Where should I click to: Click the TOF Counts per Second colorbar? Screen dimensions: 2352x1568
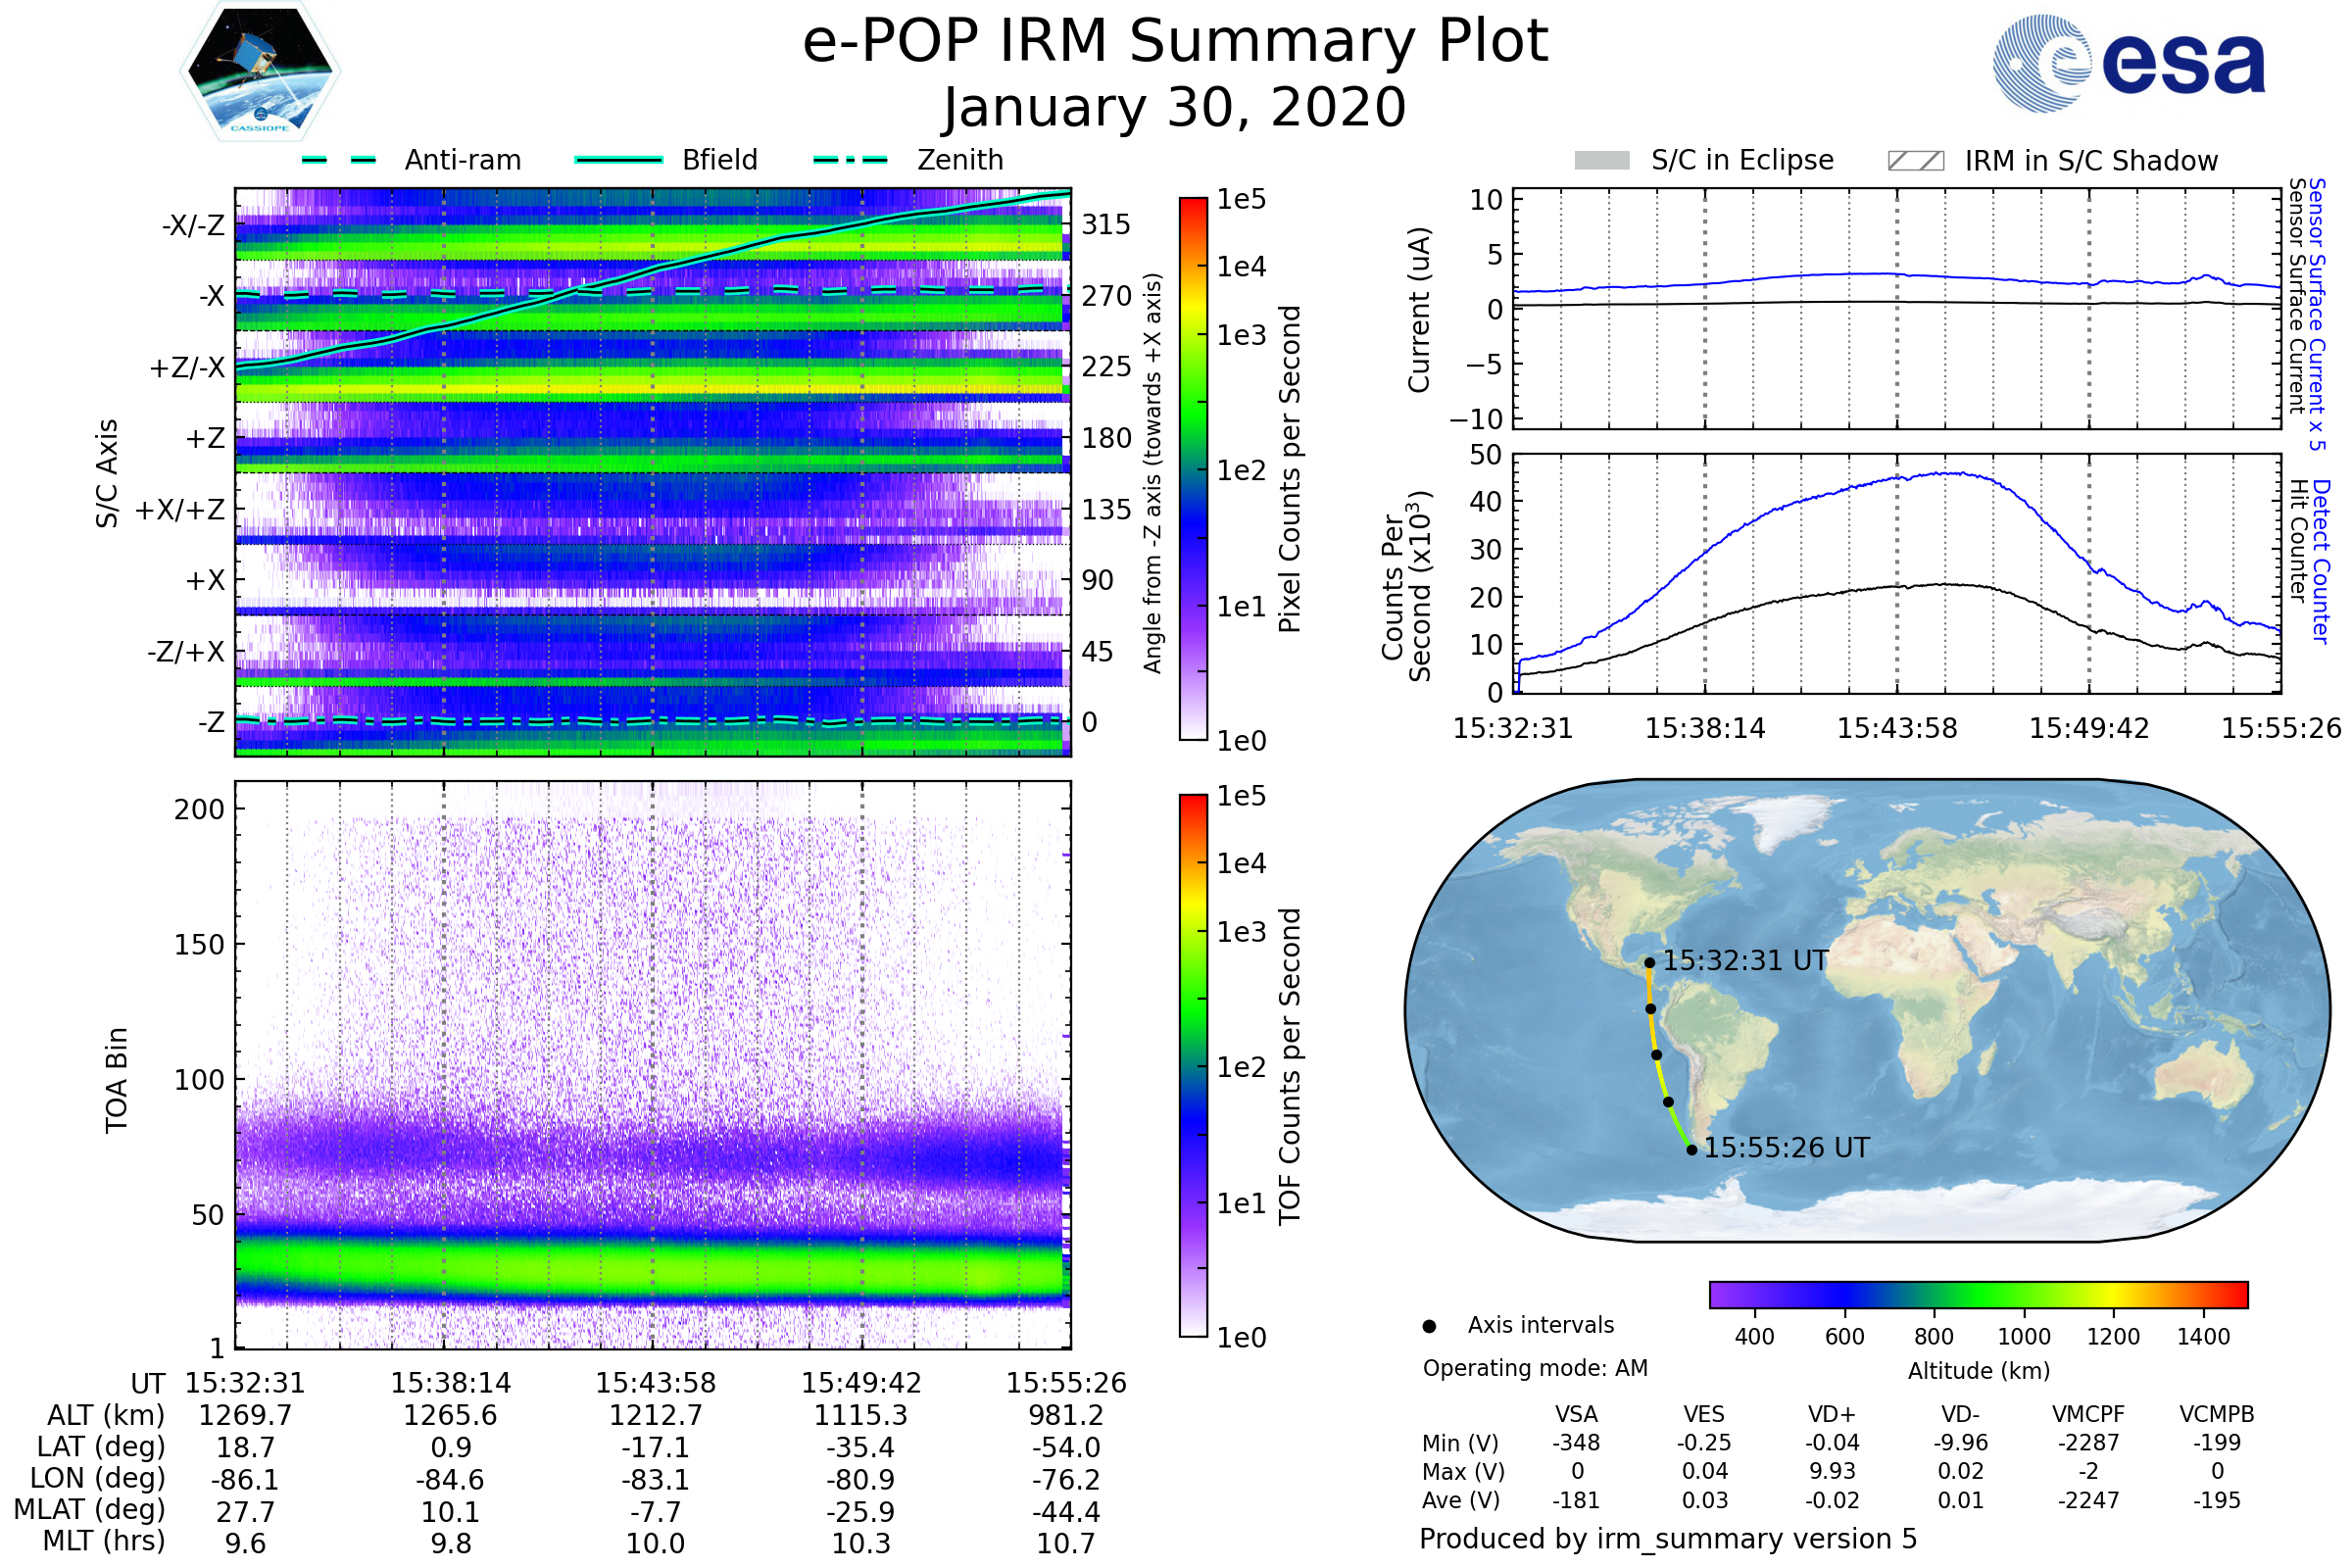click(x=1193, y=1065)
